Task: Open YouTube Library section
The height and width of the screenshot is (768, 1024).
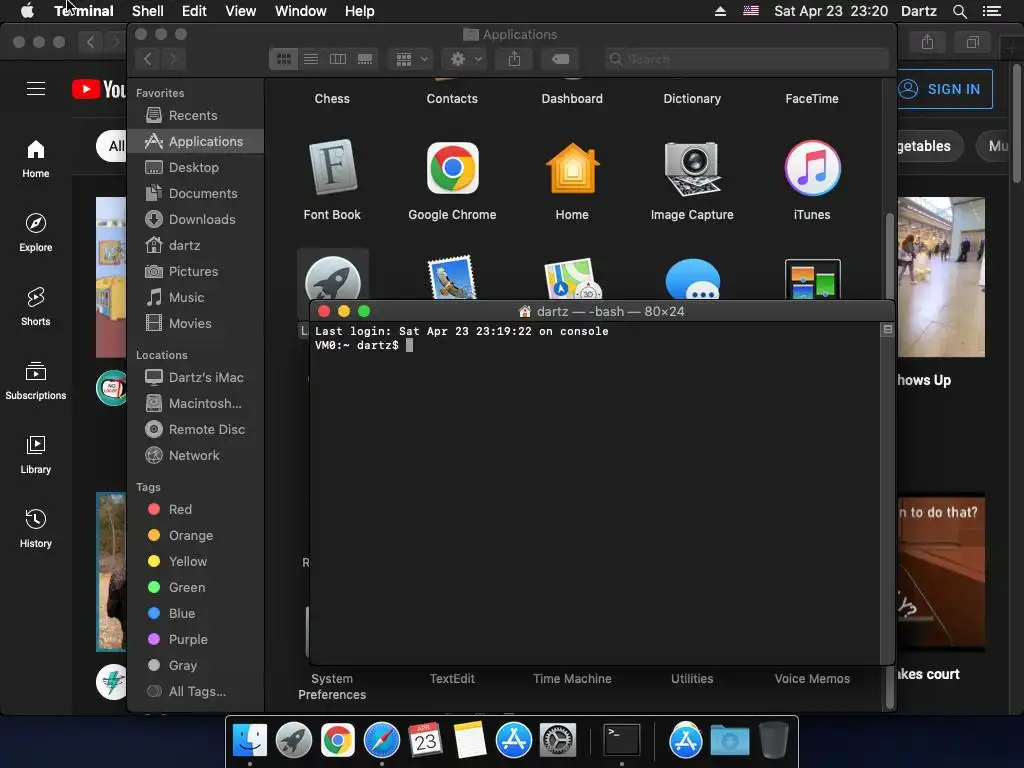Action: click(36, 455)
